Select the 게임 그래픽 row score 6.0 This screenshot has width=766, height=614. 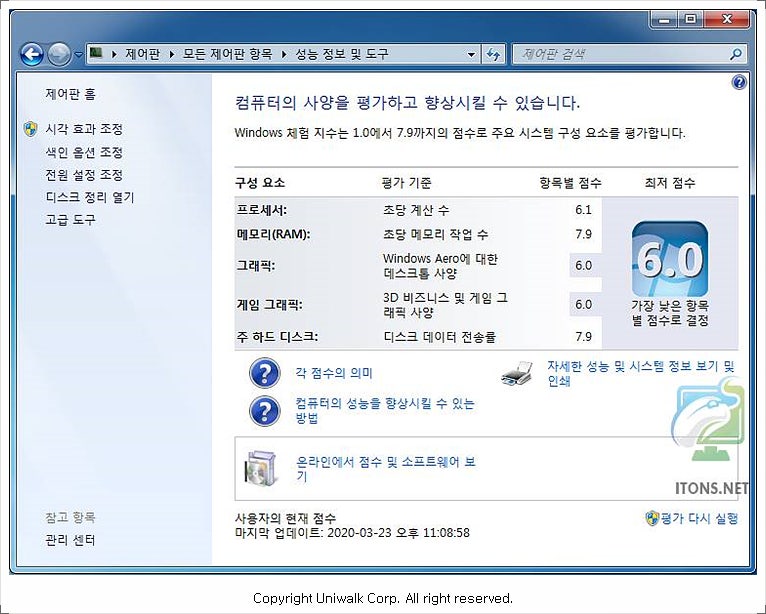(583, 304)
